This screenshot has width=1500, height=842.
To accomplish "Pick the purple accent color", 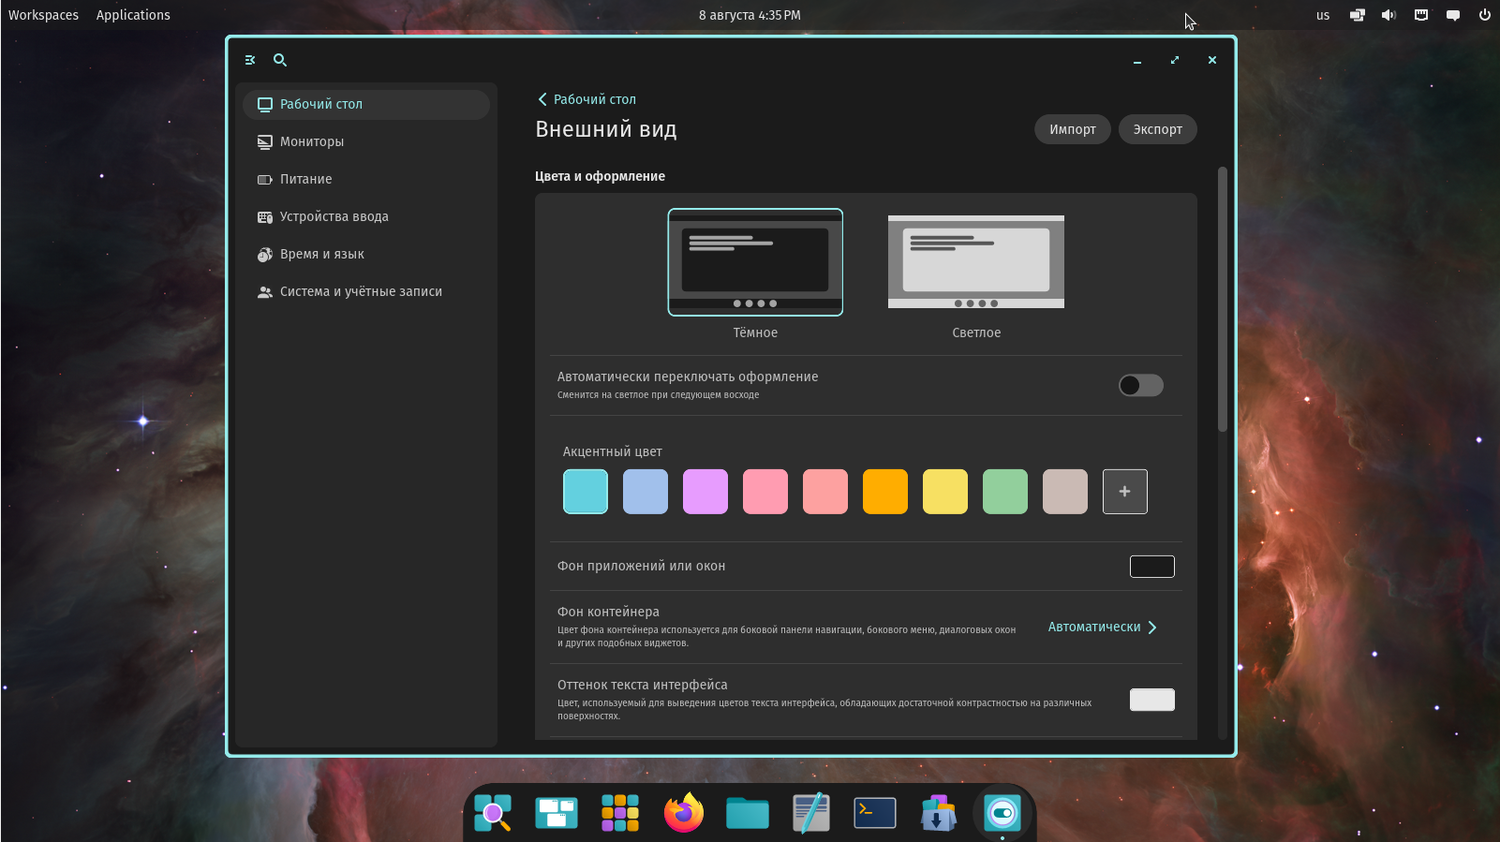I will pyautogui.click(x=705, y=492).
